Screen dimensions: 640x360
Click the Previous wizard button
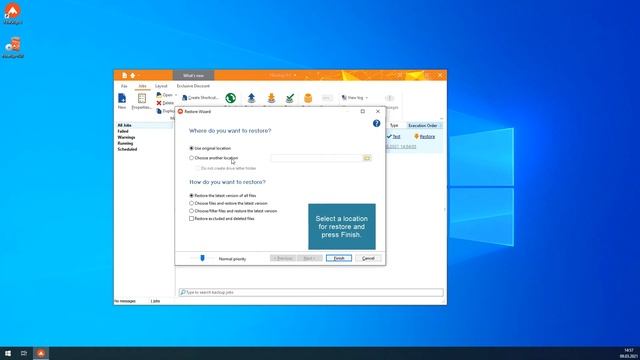pos(283,258)
